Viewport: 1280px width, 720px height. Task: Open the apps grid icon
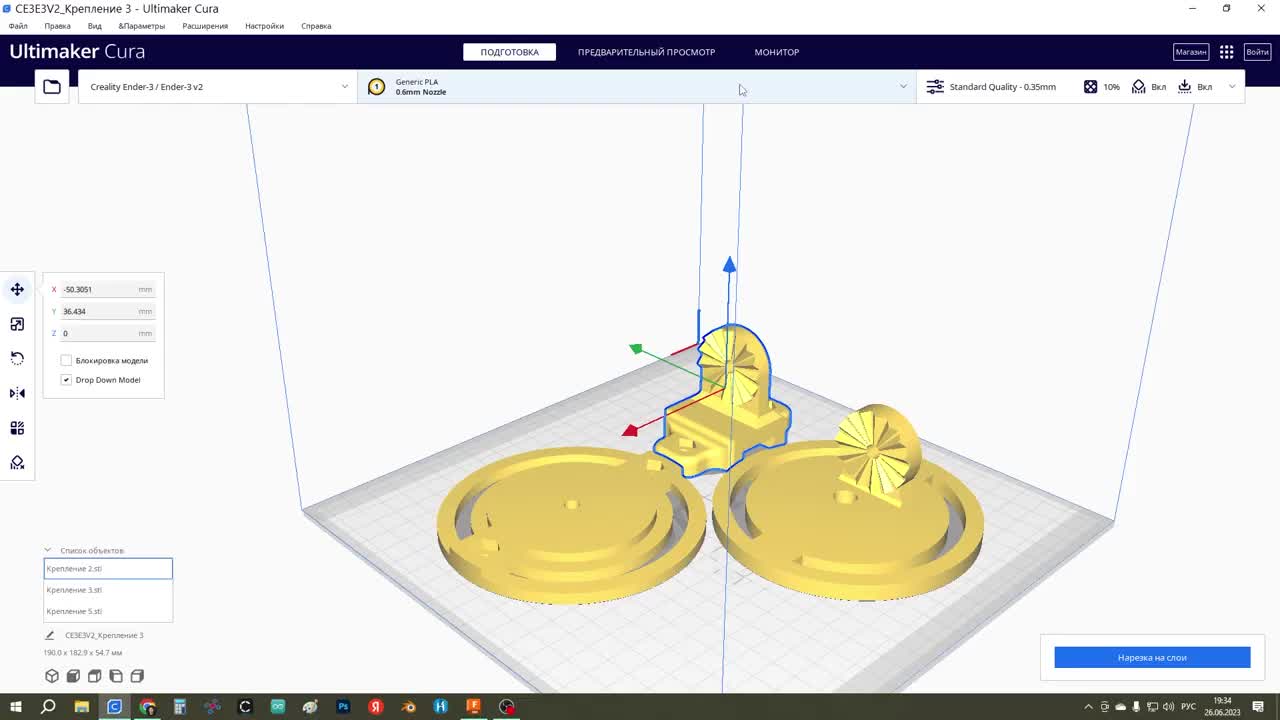pos(1227,52)
